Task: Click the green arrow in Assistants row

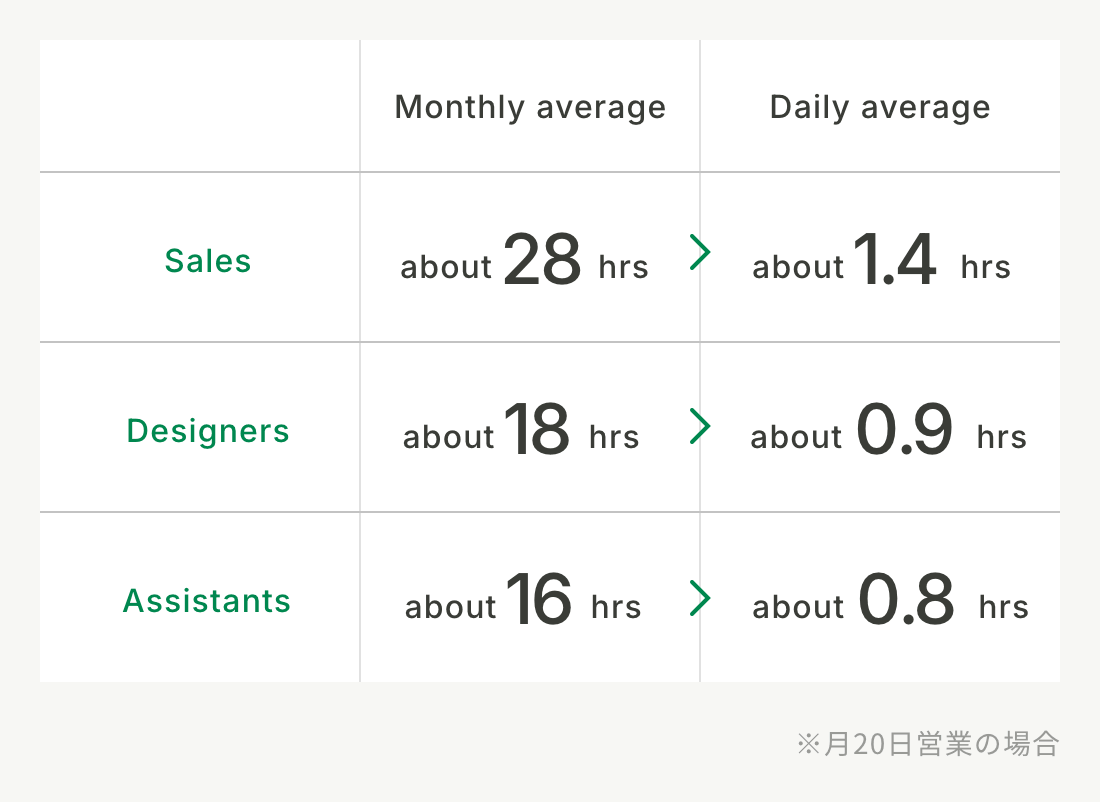Action: click(700, 598)
